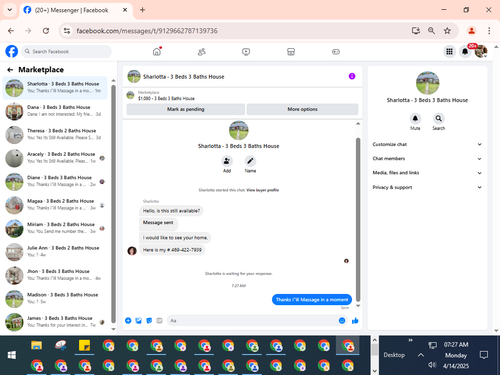Click the chat messages scrollbar
This screenshot has height=375, width=500.
[x=358, y=219]
